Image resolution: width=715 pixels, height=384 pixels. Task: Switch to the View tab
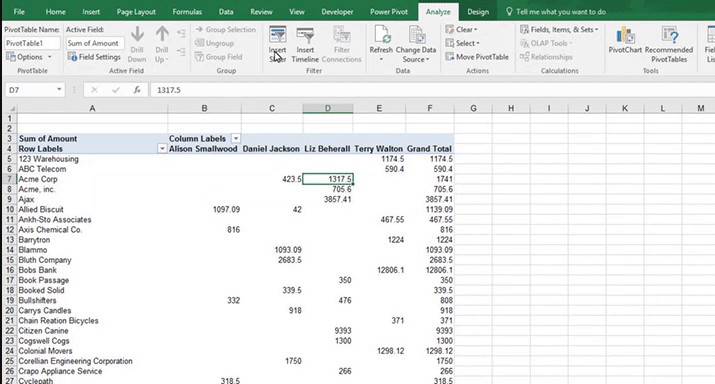point(296,12)
